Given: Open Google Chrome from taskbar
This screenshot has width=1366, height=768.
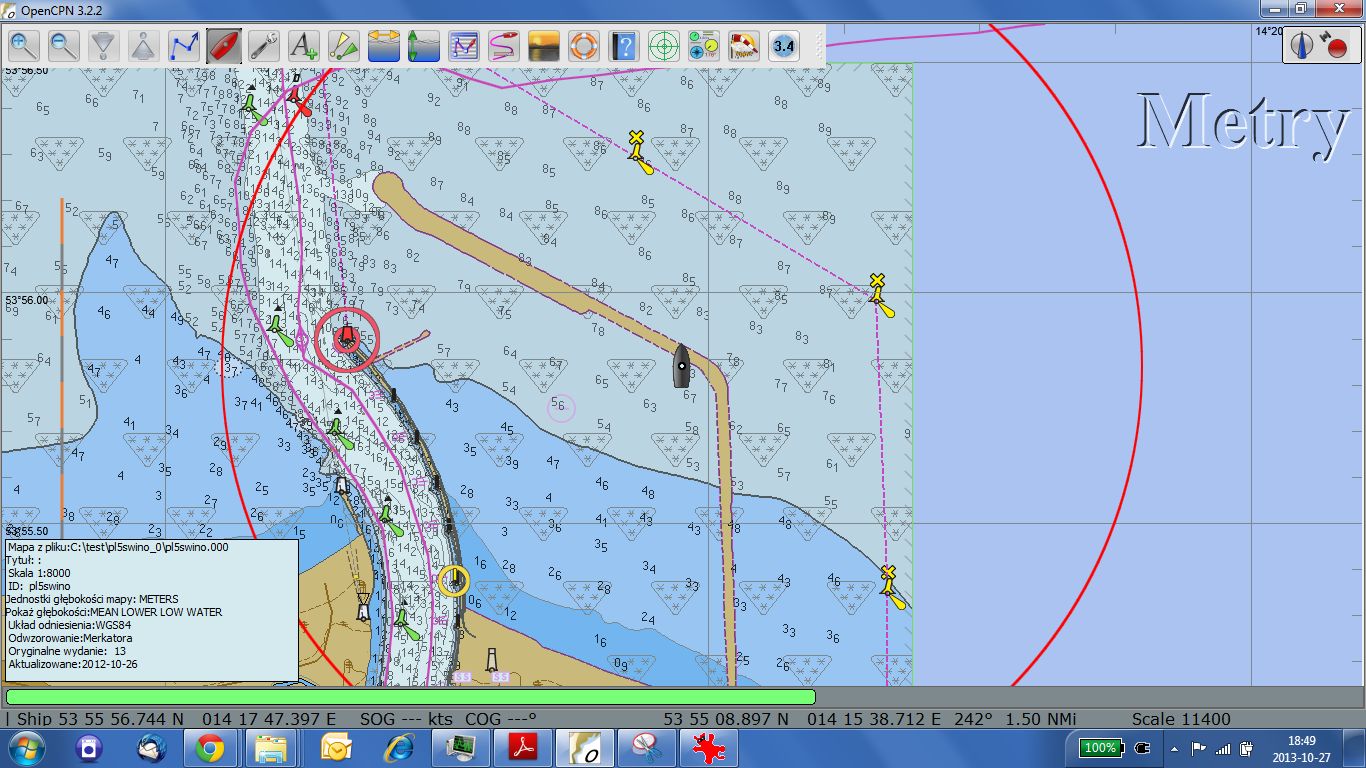Looking at the screenshot, I should coord(209,747).
